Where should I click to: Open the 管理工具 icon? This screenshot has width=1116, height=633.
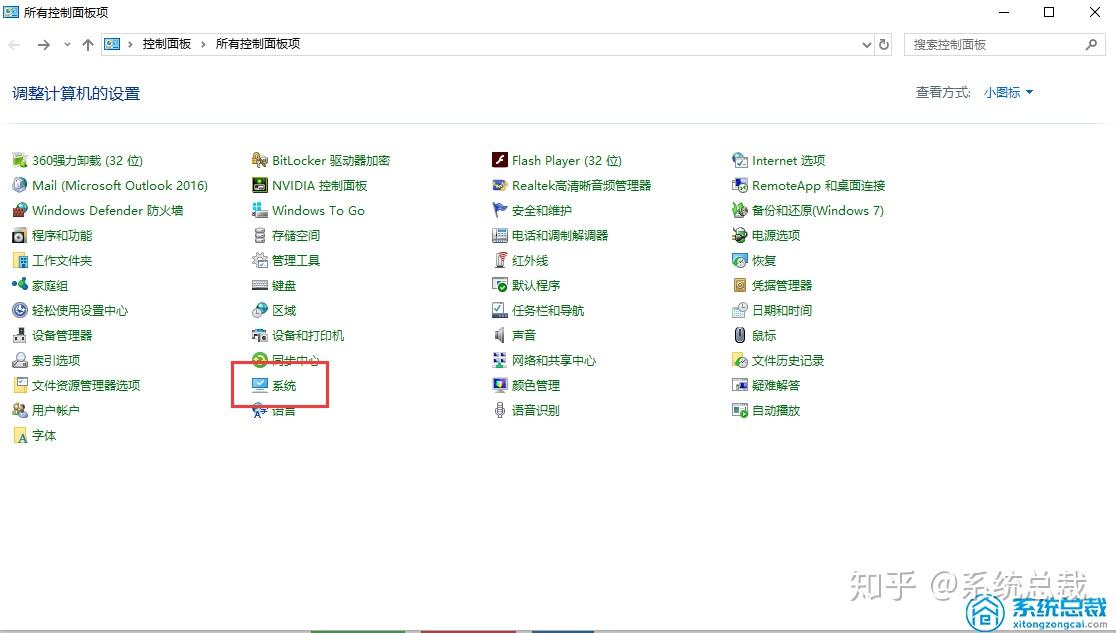click(x=260, y=261)
